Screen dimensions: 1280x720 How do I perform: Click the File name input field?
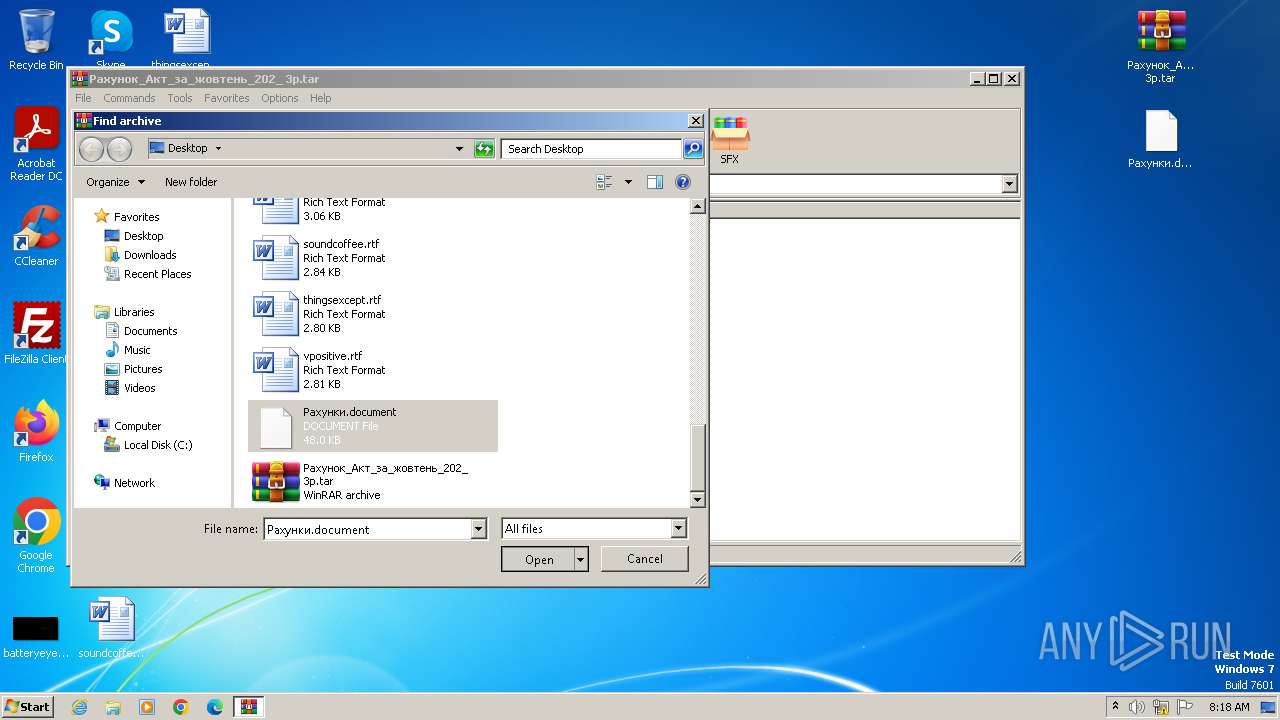click(x=367, y=530)
